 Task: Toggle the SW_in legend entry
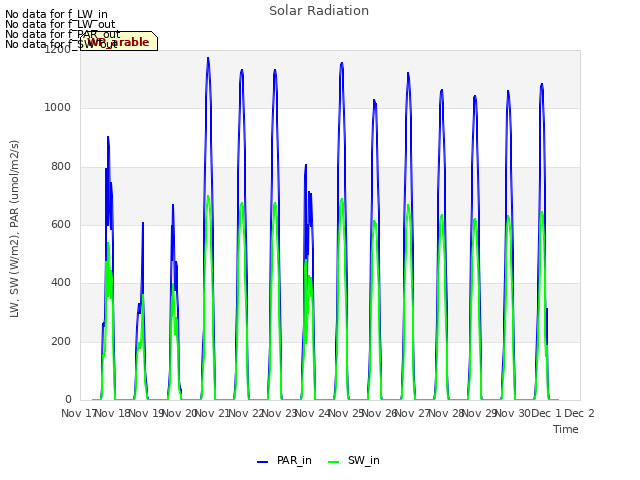tap(353, 460)
